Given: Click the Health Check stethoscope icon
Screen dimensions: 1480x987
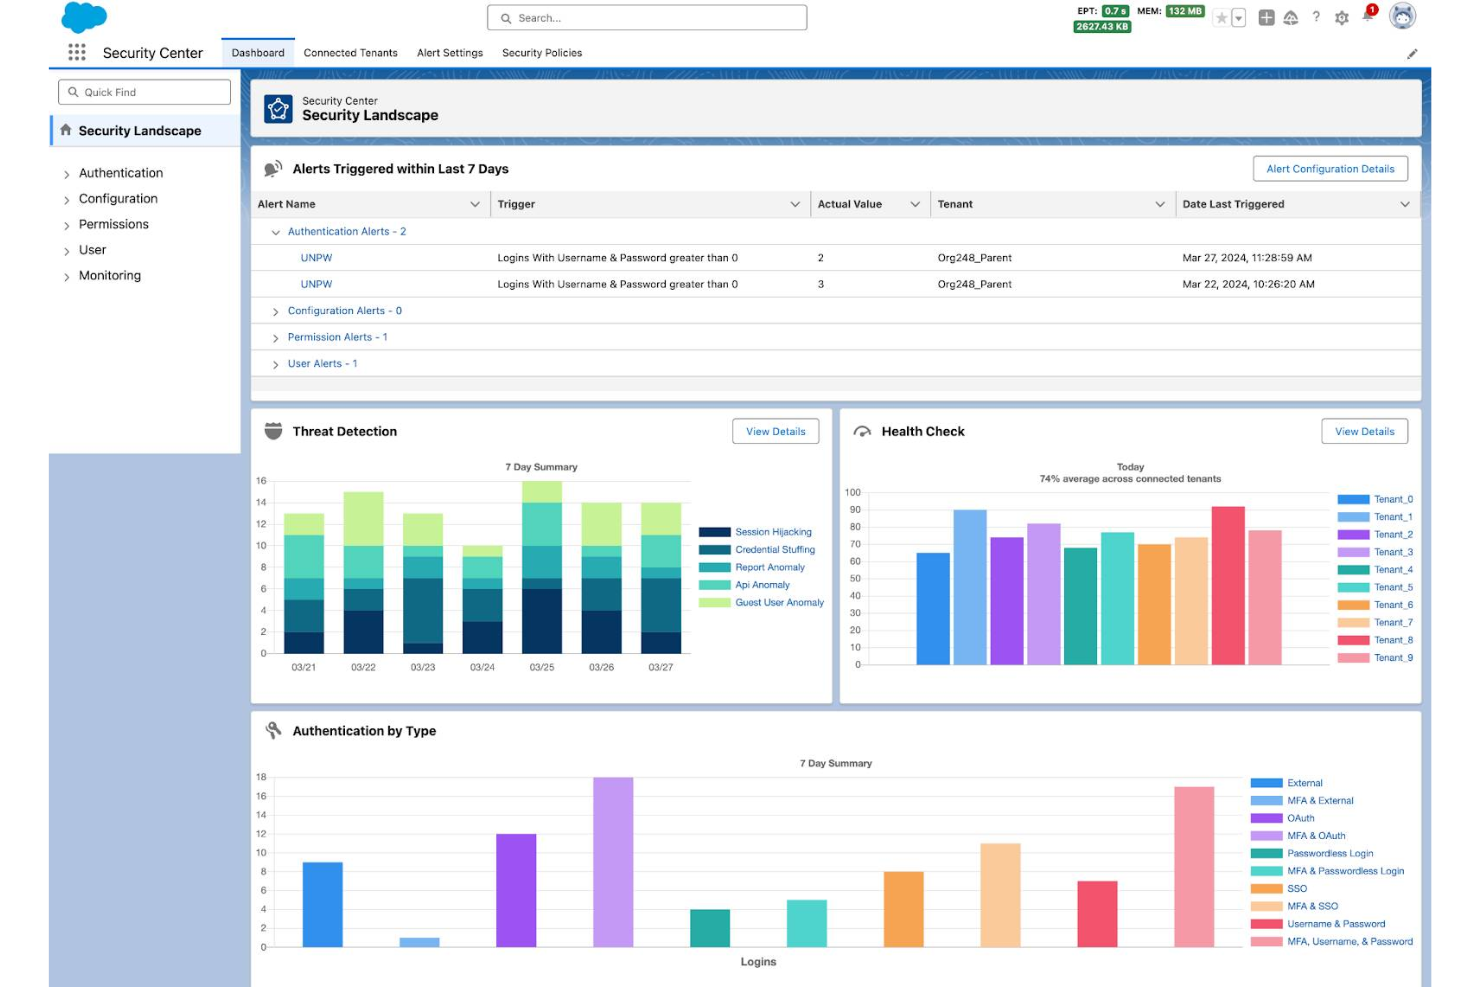Looking at the screenshot, I should coord(861,430).
